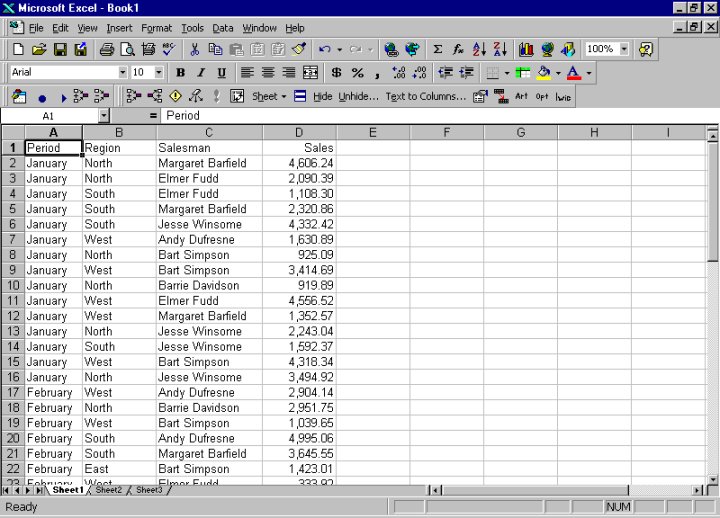Open the font size dropdown
Viewport: 720px width, 518px height.
158,72
